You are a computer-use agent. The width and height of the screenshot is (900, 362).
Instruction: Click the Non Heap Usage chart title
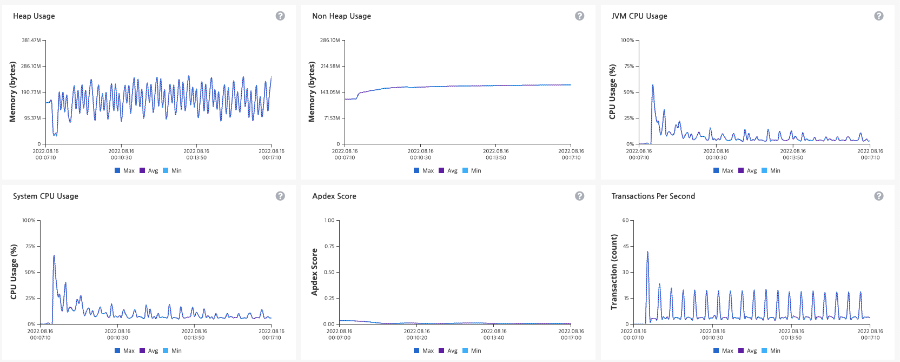(x=342, y=16)
